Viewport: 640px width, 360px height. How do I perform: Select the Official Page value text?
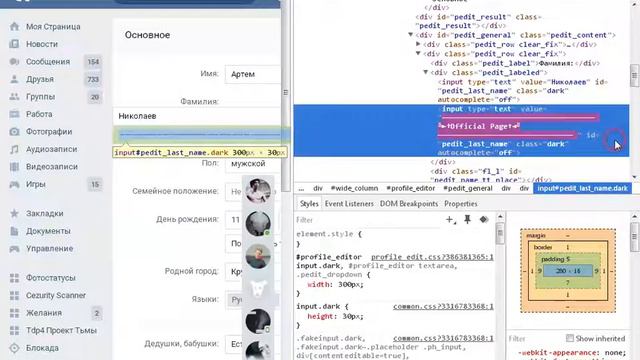480,127
